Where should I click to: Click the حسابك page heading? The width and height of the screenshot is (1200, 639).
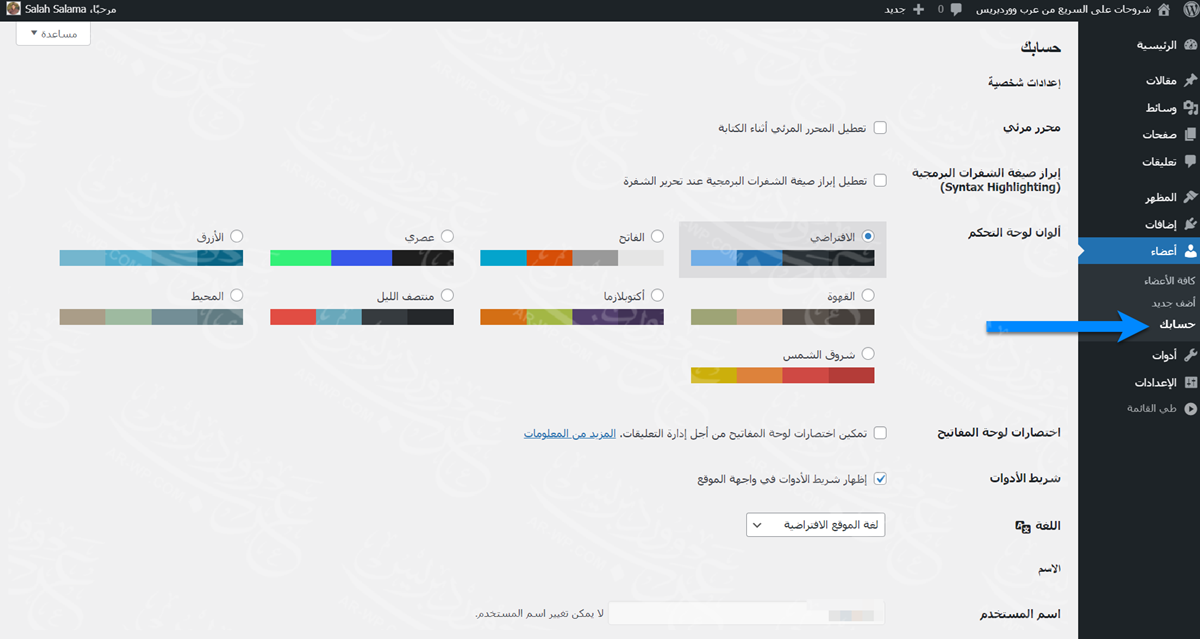(x=1040, y=47)
